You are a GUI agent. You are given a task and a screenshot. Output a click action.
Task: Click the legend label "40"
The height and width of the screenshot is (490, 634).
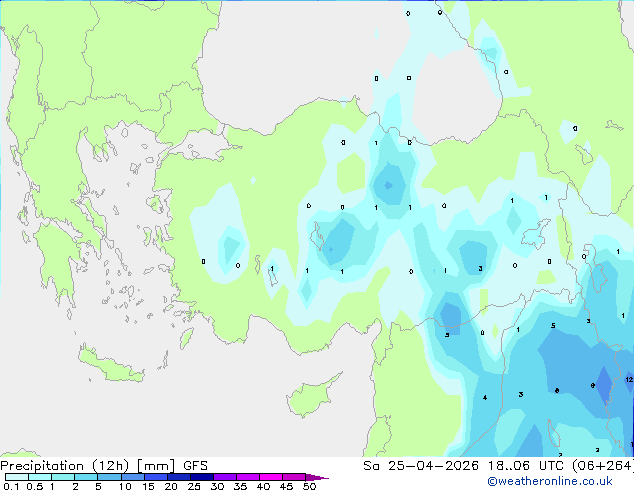click(x=263, y=486)
